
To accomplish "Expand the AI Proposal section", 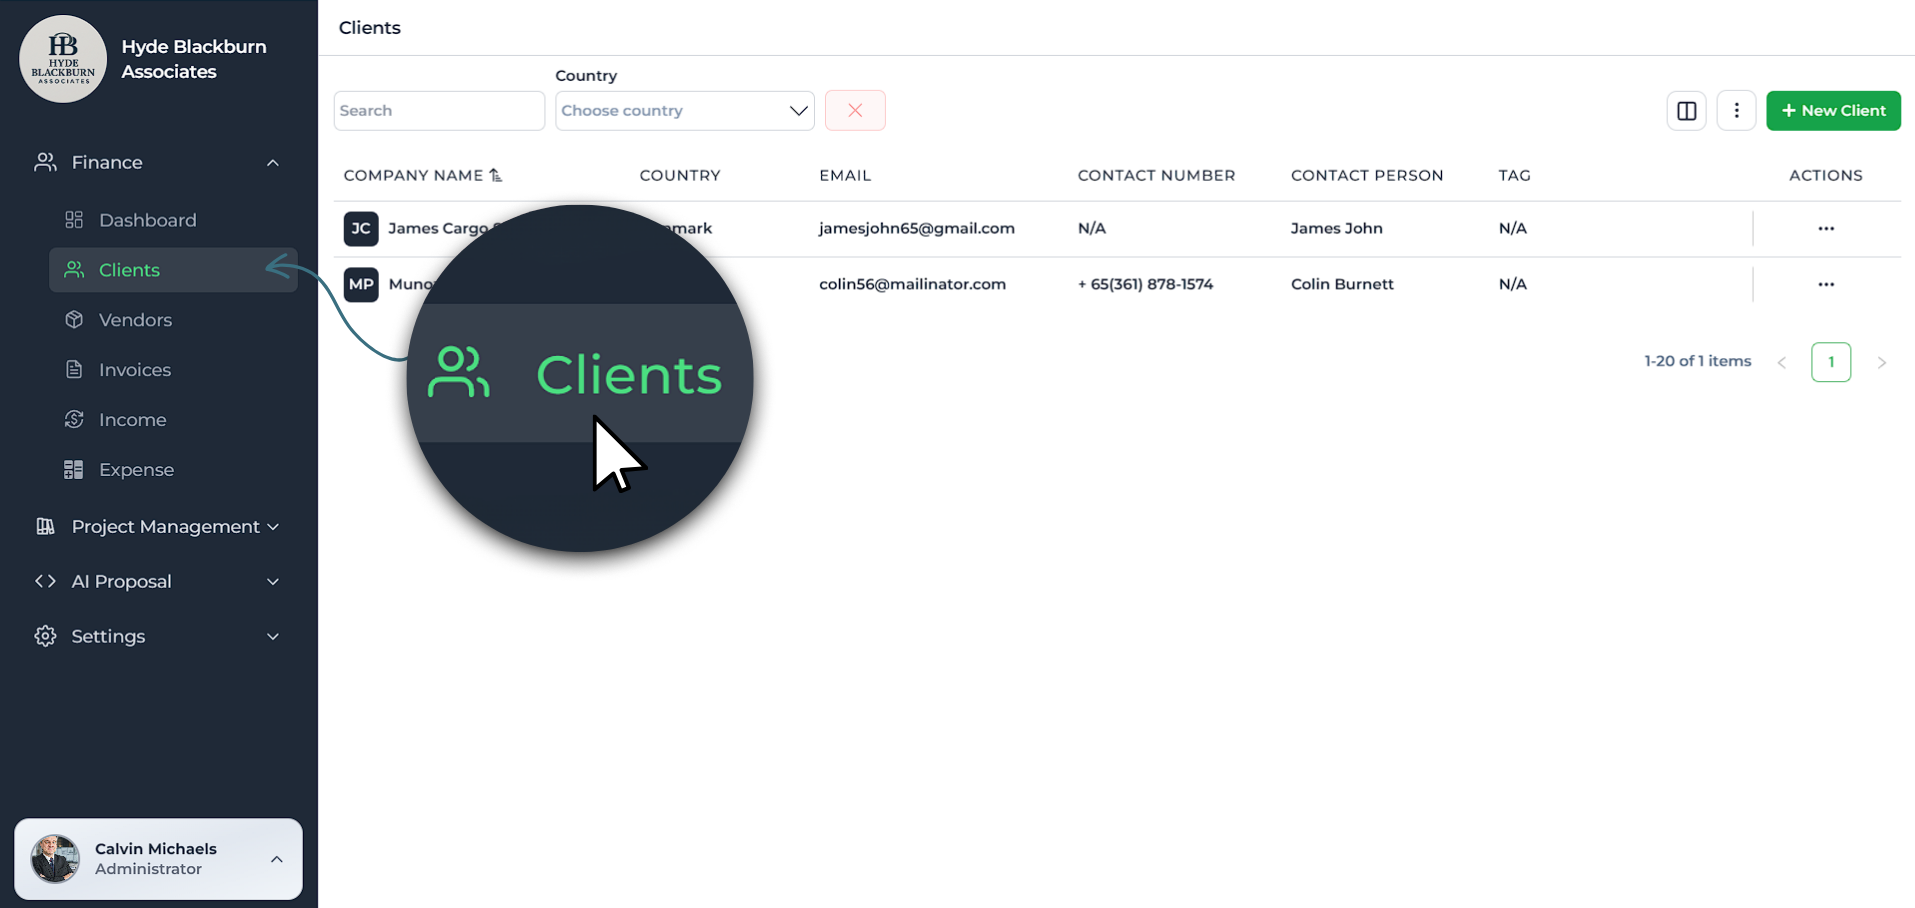I will [x=272, y=582].
